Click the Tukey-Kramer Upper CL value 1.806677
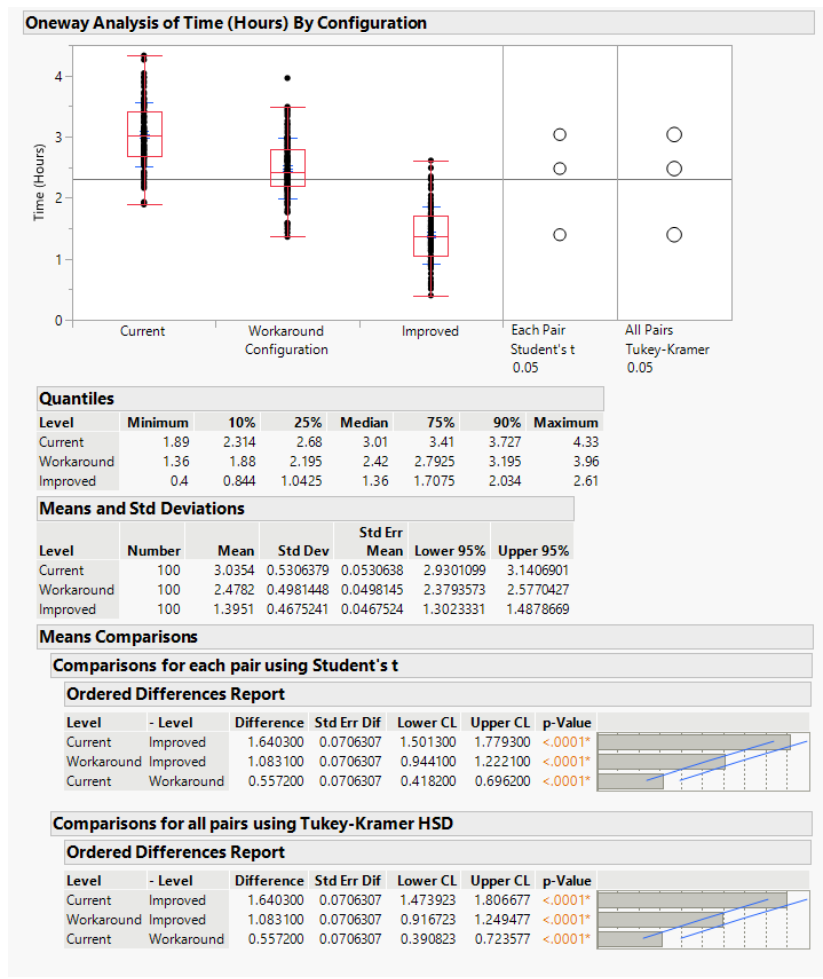 coord(502,900)
